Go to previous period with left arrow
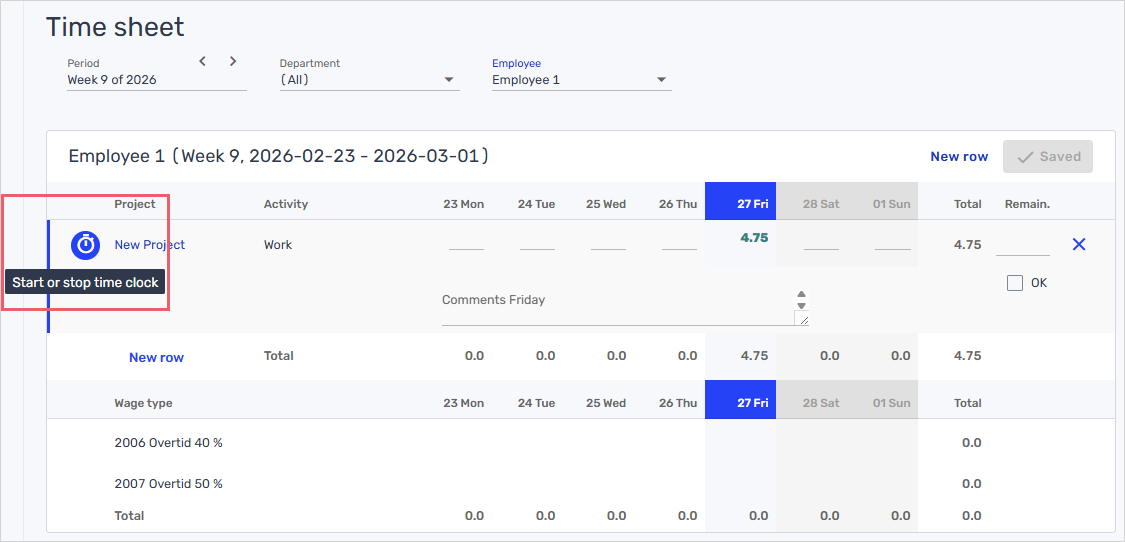 (203, 61)
